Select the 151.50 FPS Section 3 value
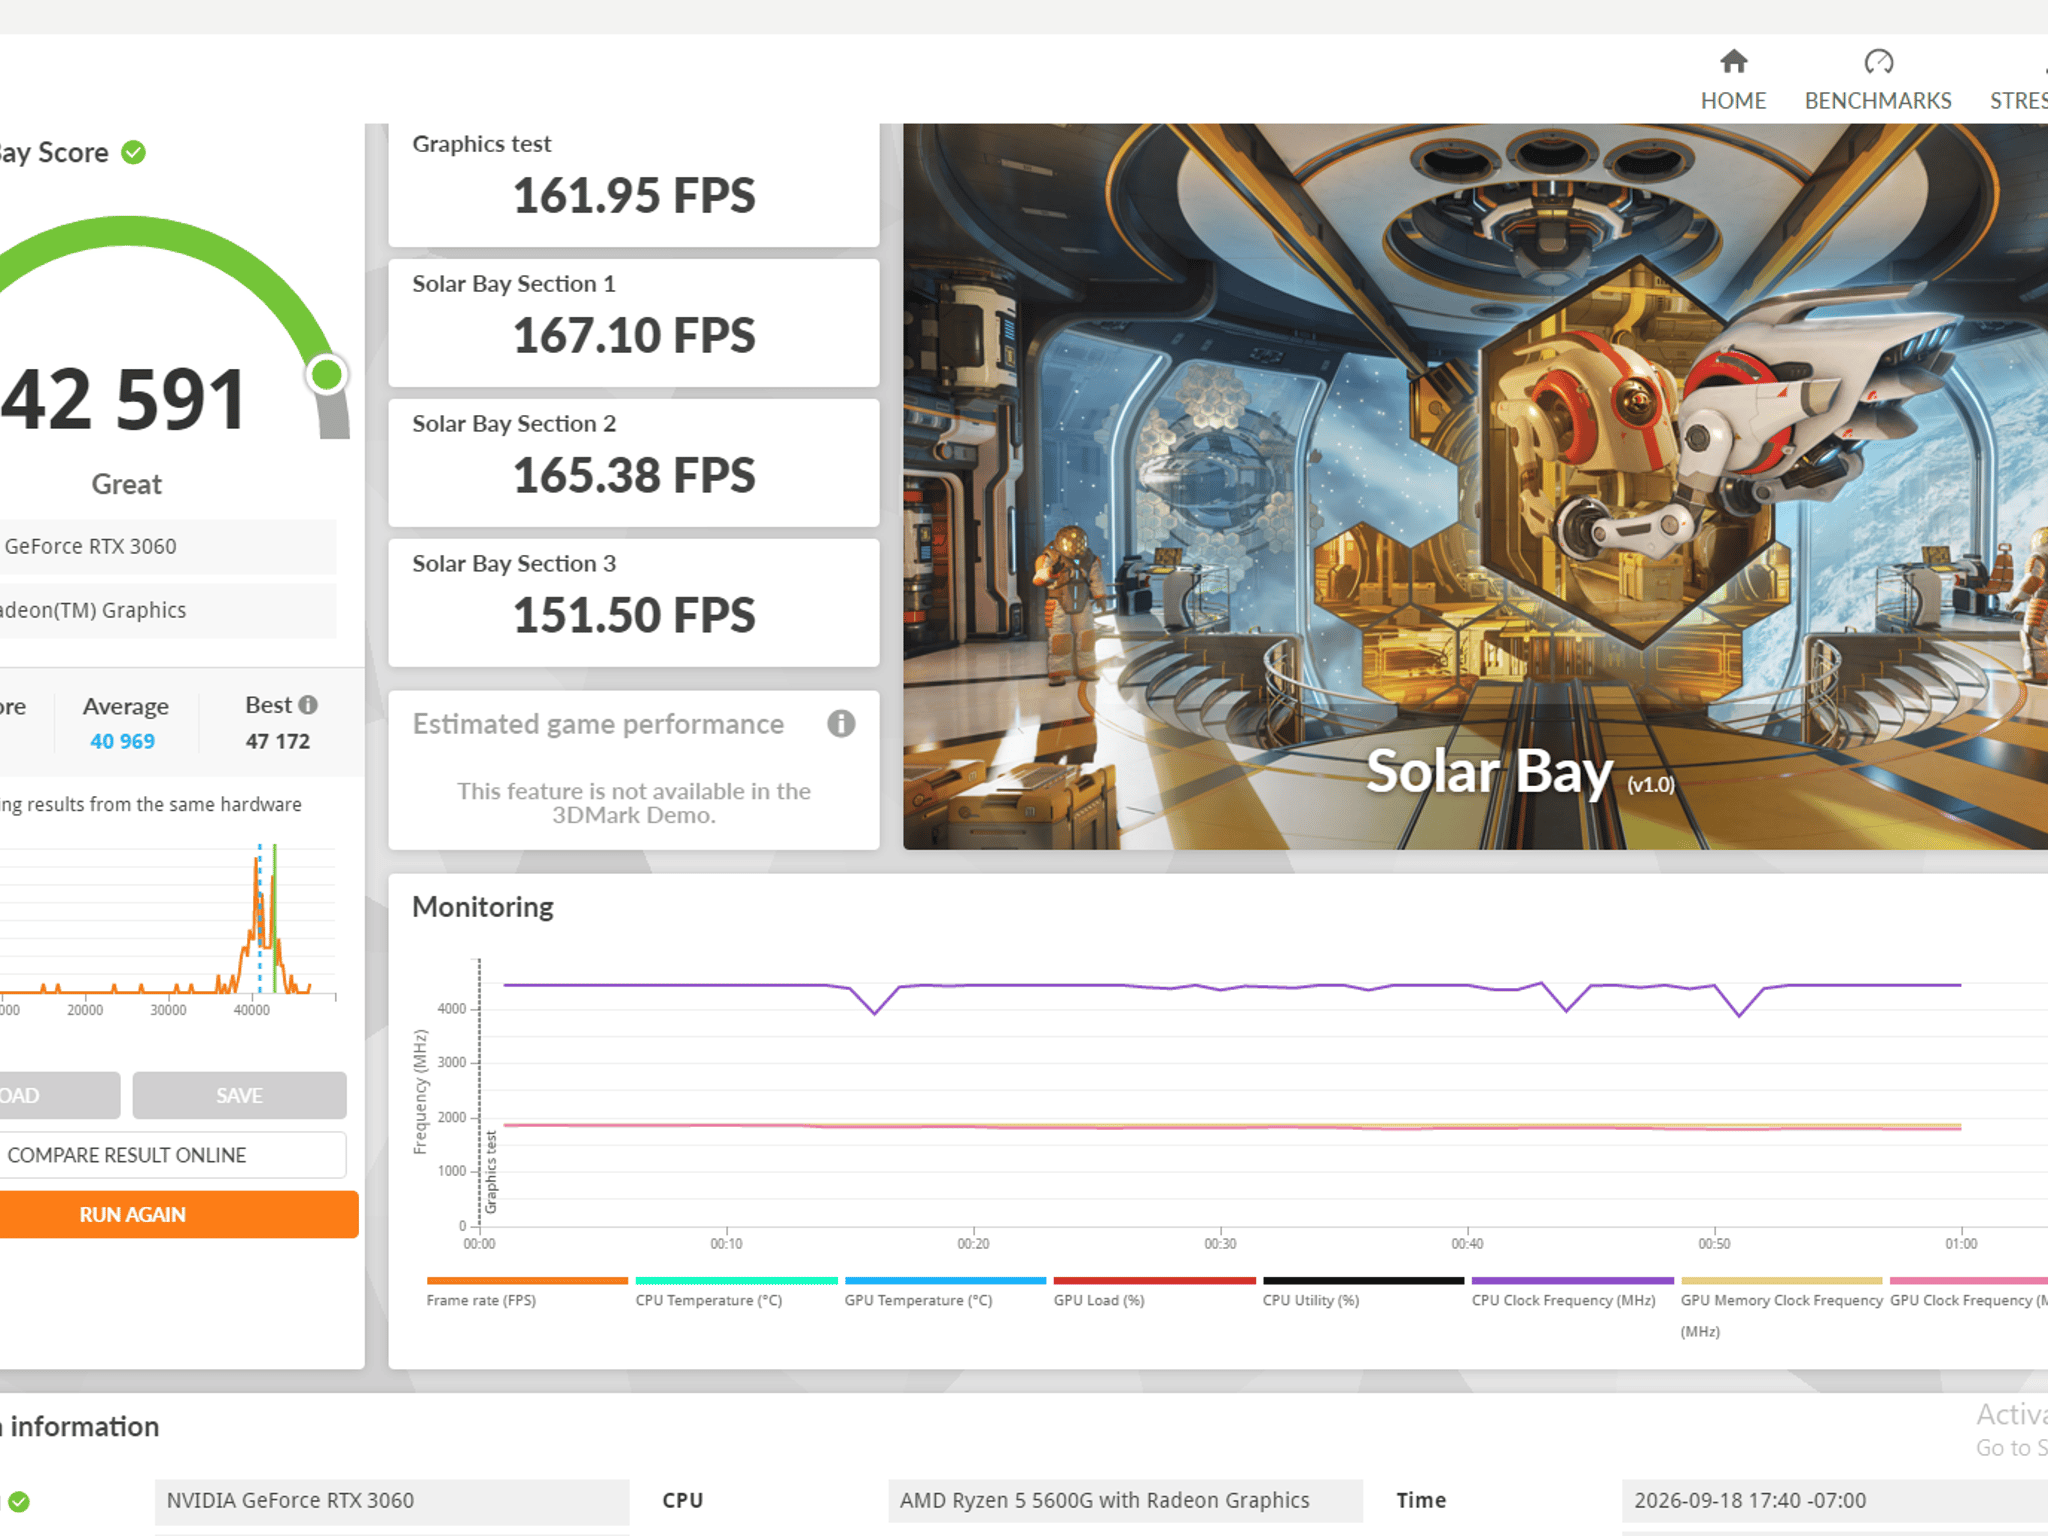Screen dimensions: 2048x1536 point(634,616)
